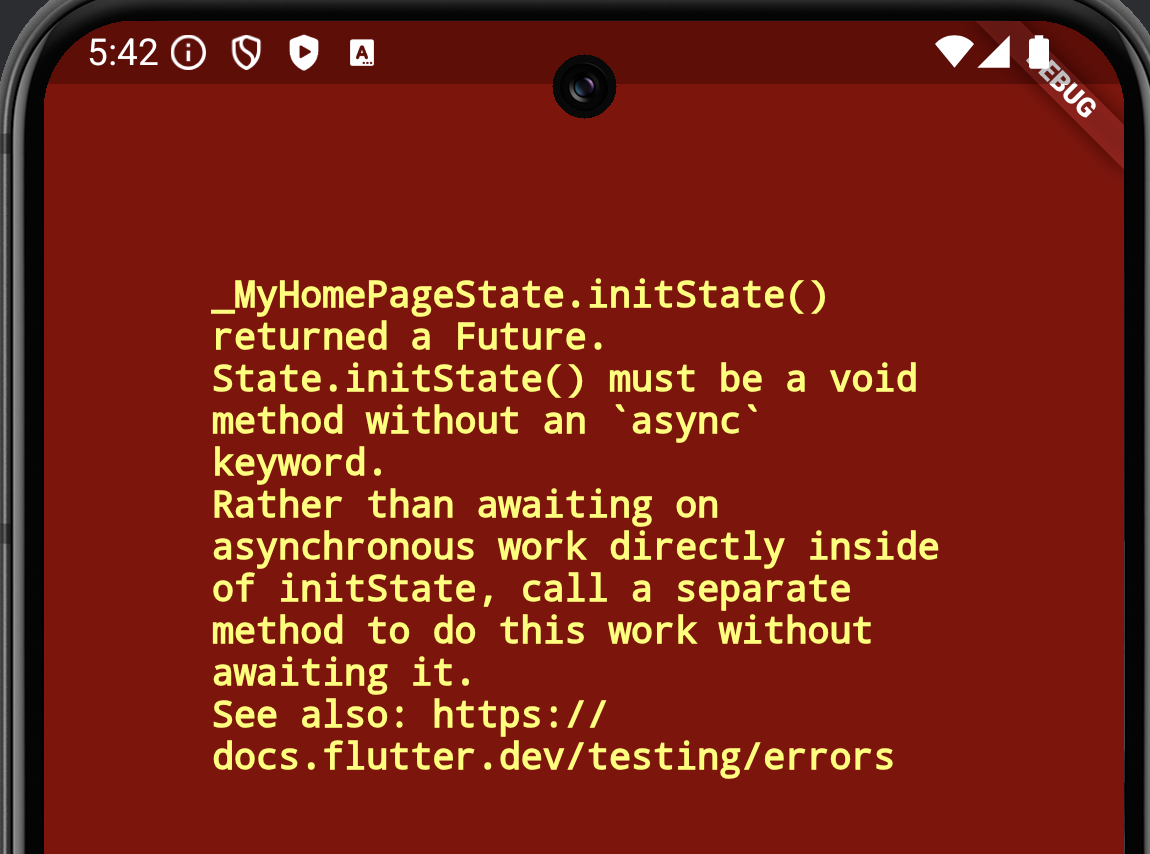Click 'See also:' label text

point(309,715)
